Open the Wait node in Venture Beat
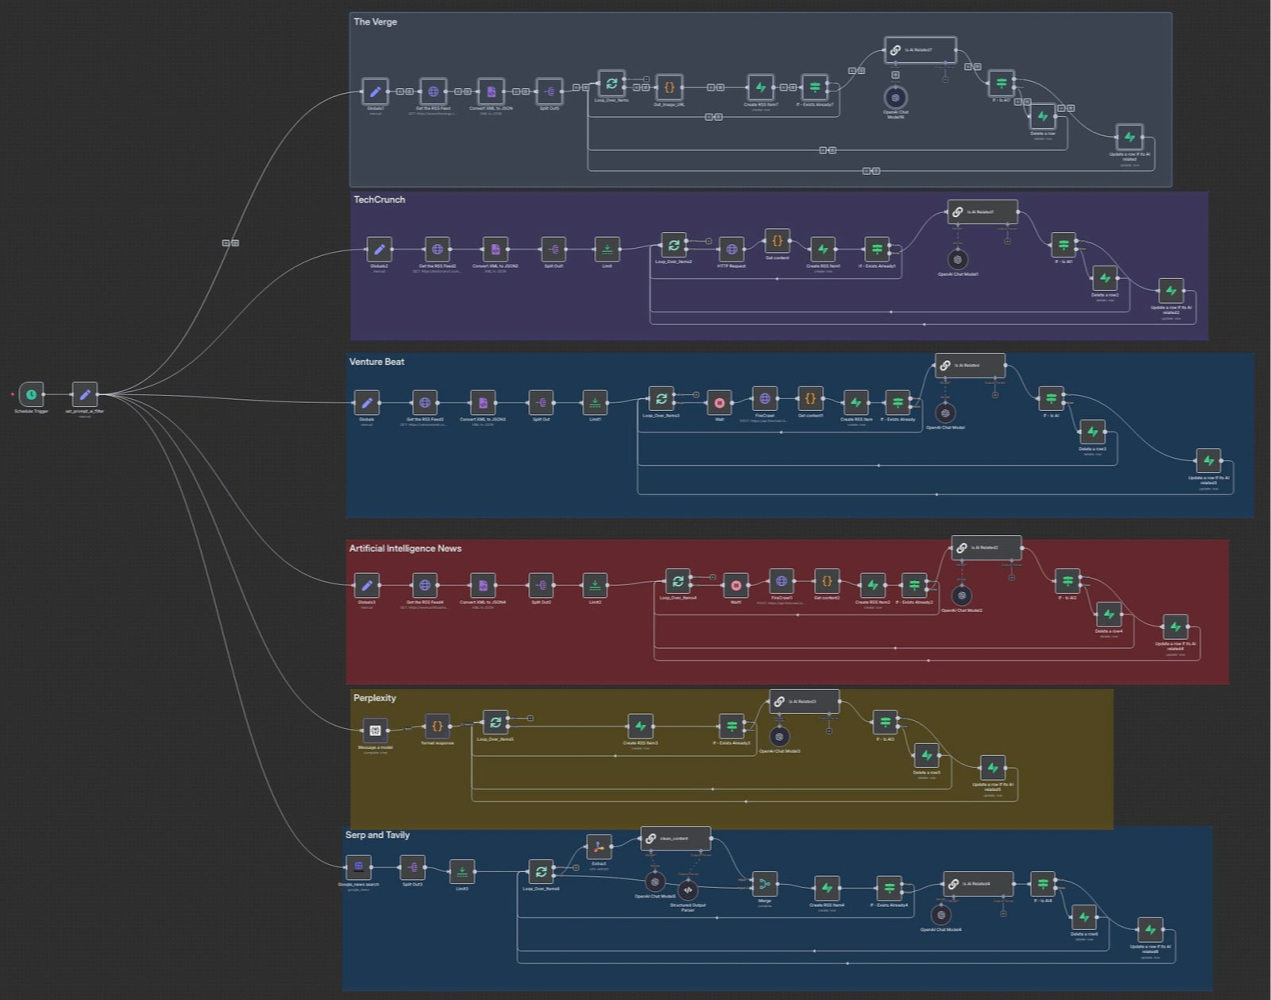Screen dimensions: 1271x1000 pos(719,403)
